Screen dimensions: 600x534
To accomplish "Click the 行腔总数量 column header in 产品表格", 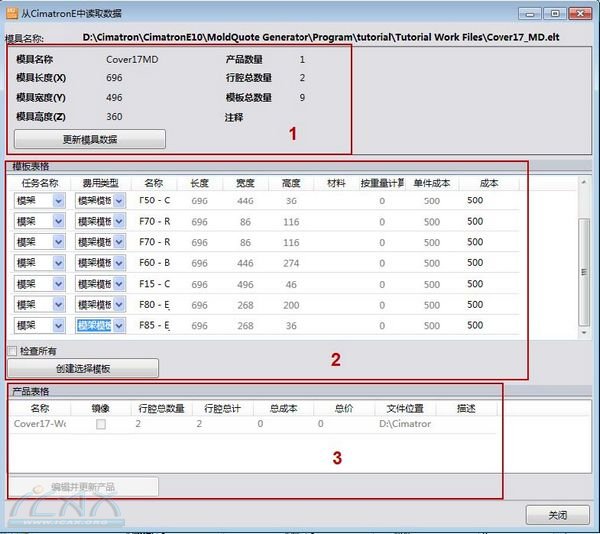I will 161,409.
